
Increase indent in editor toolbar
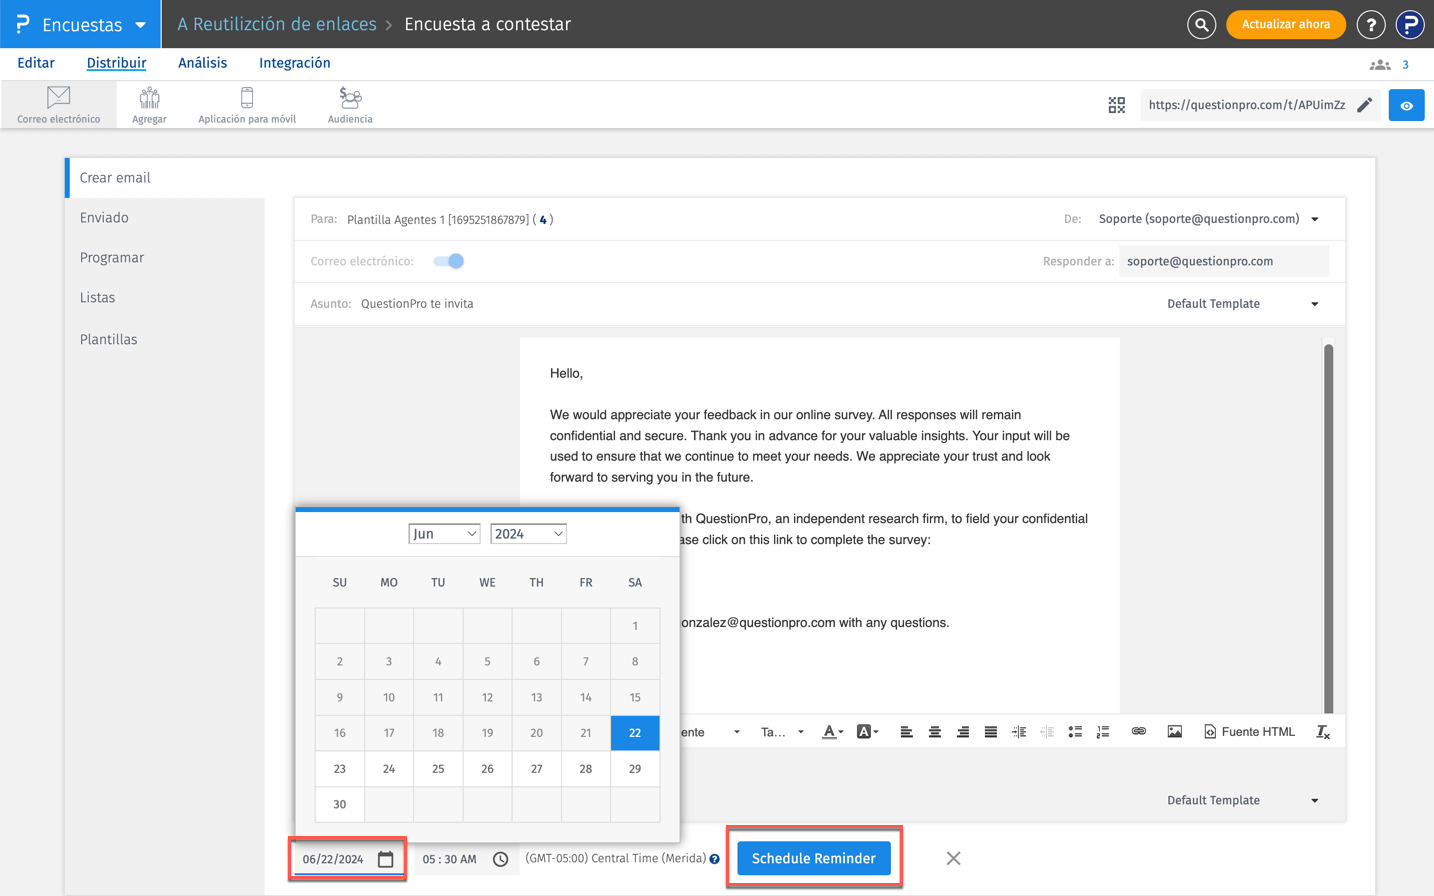coord(1019,732)
